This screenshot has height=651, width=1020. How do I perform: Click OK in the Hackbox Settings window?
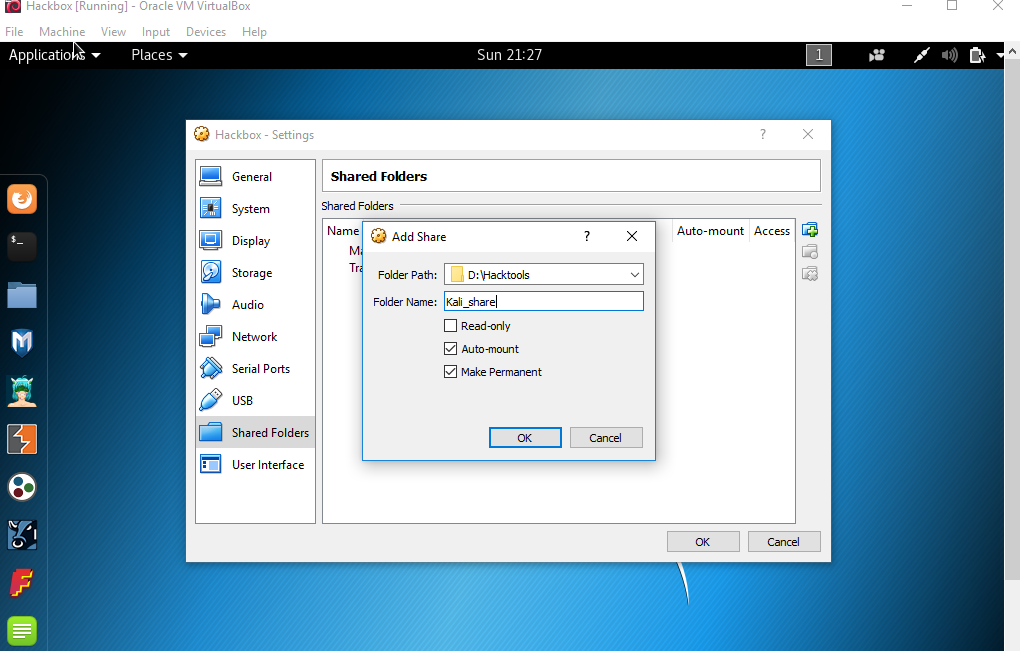[x=703, y=542]
